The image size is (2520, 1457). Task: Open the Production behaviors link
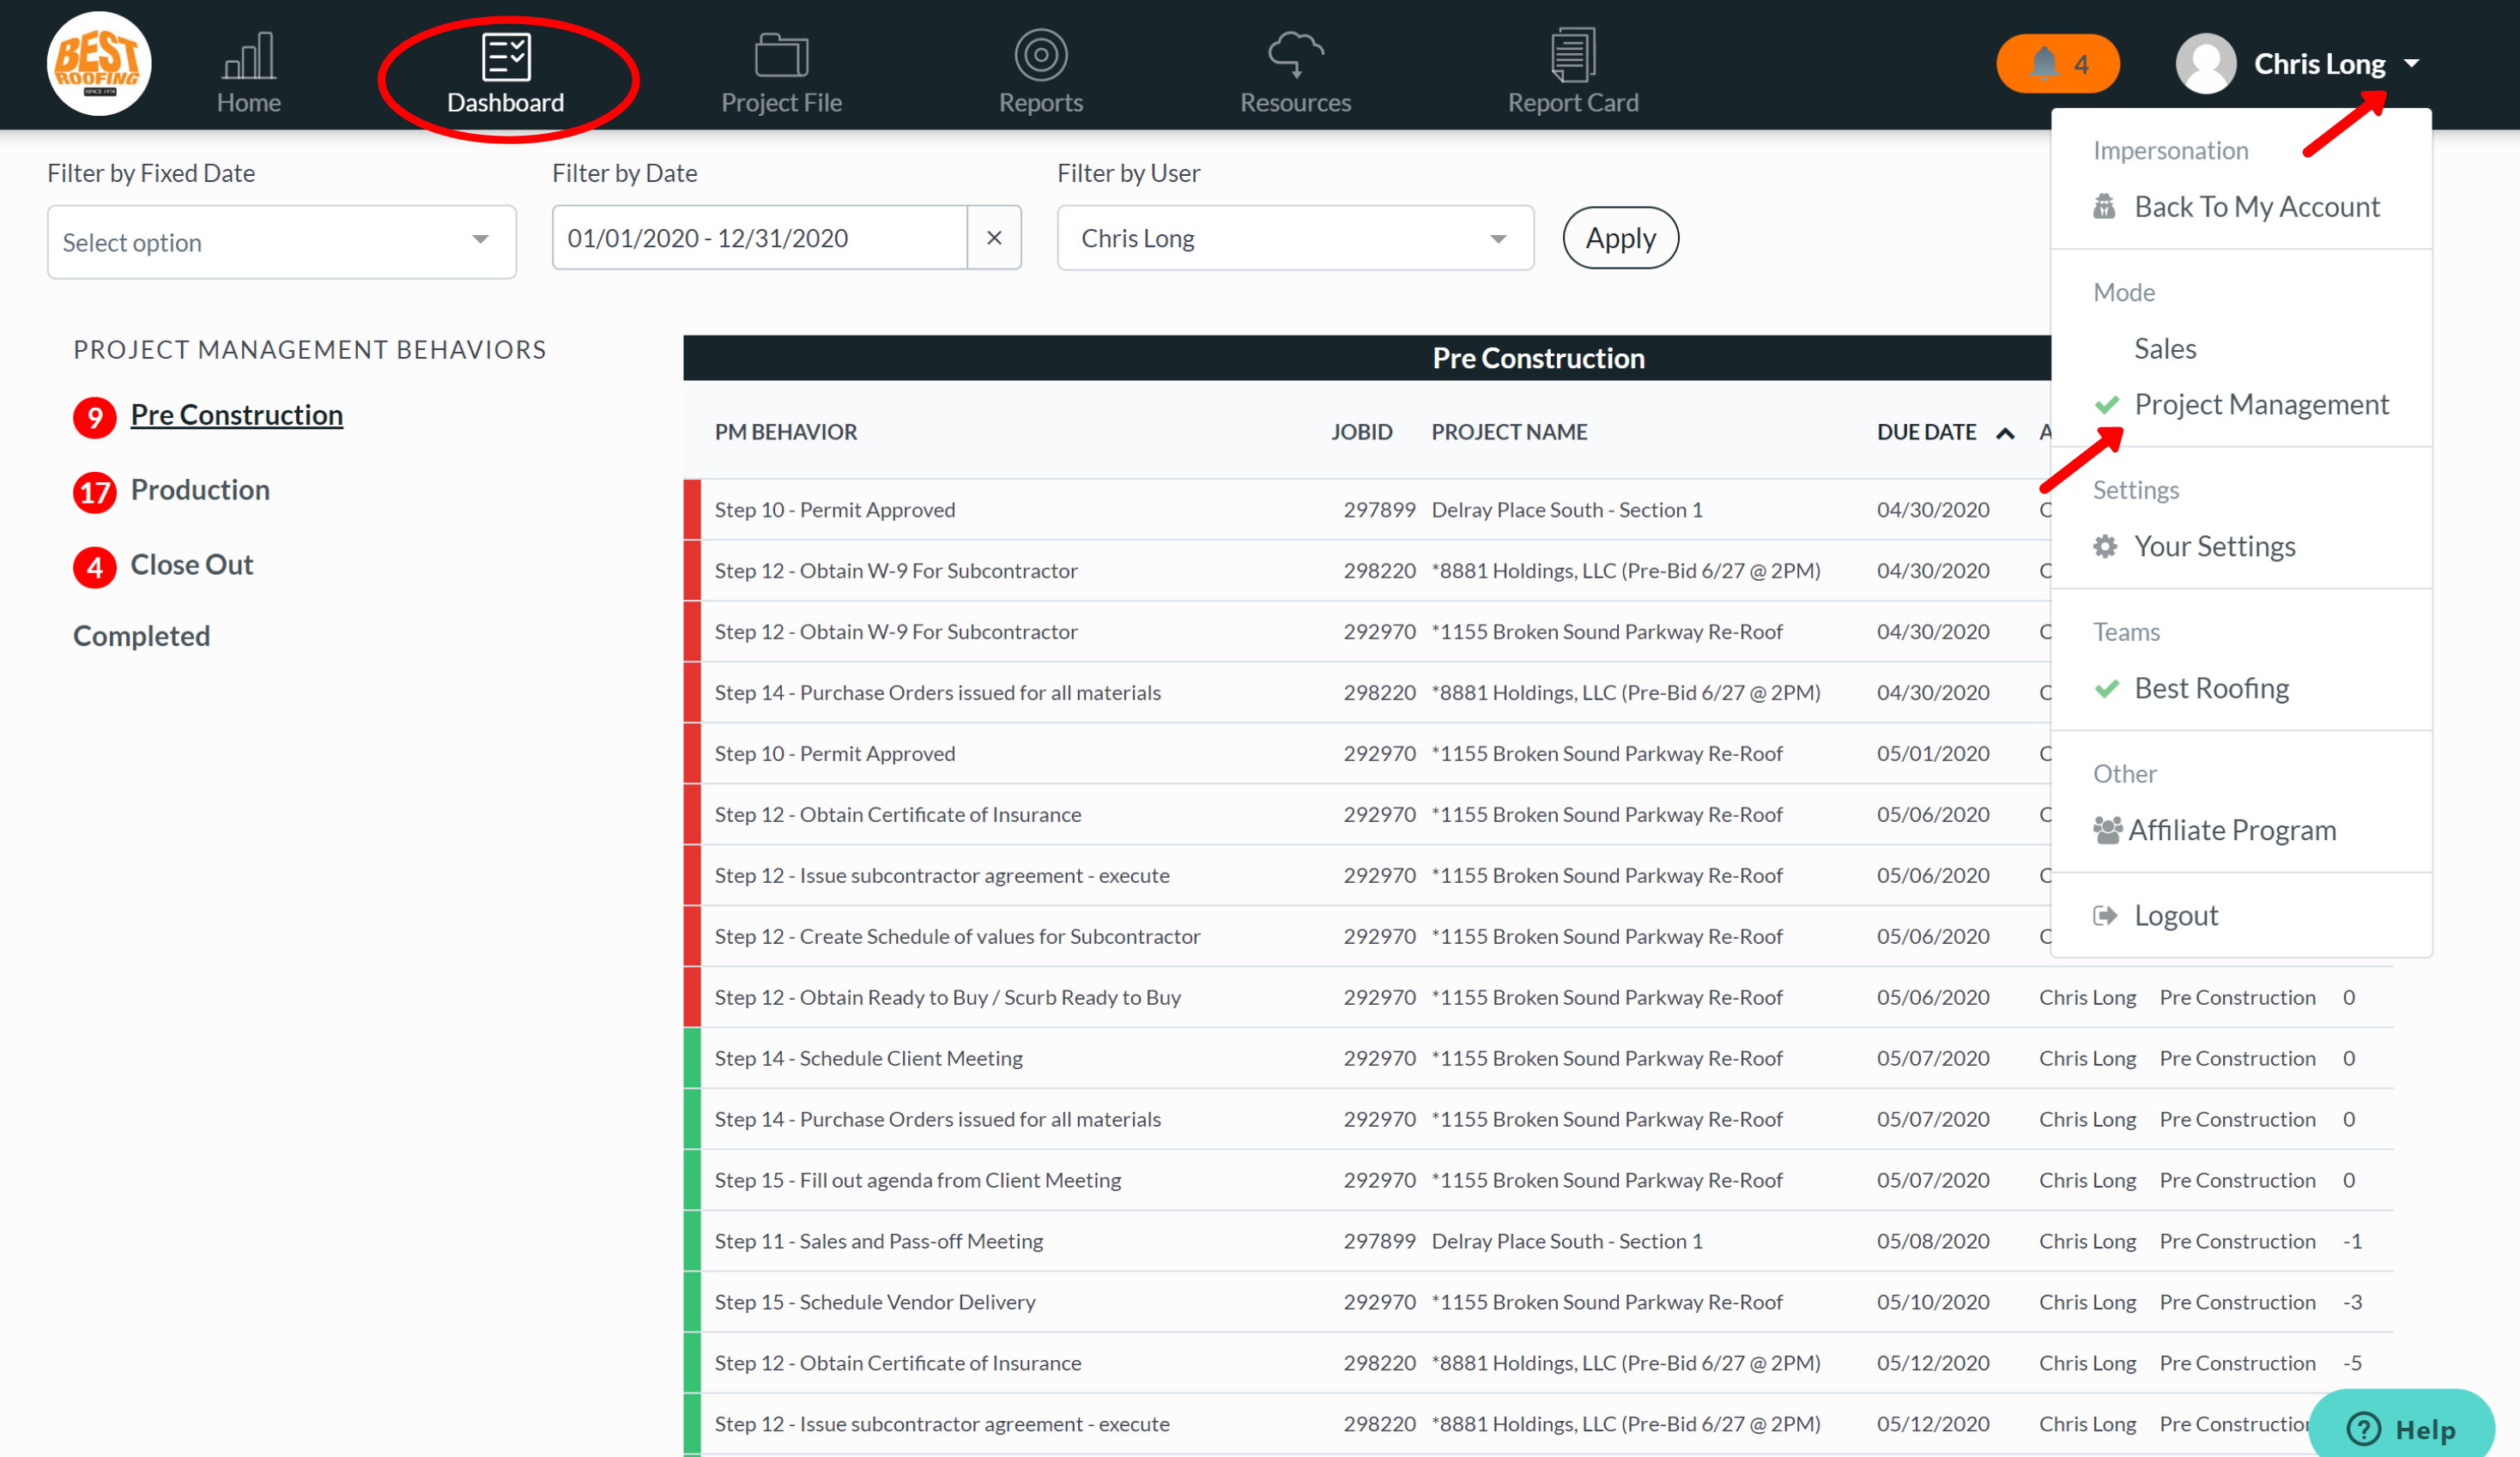click(x=200, y=490)
